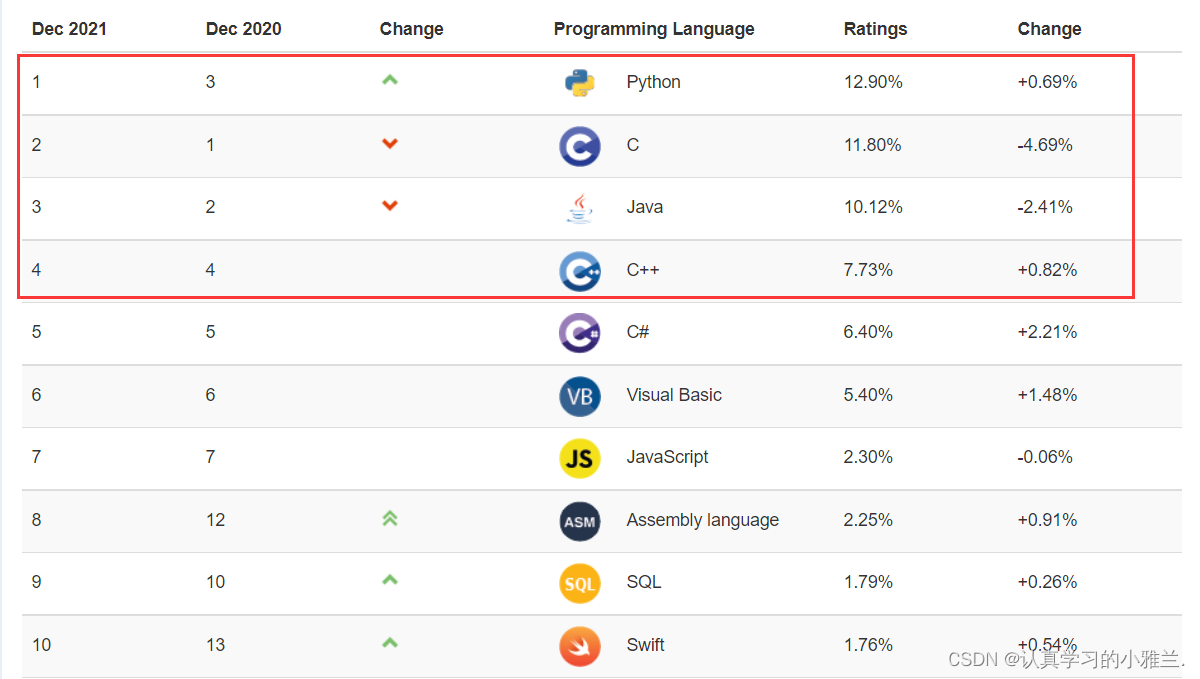Image resolution: width=1200 pixels, height=679 pixels.
Task: Click Dec 2021 rank 8 in Assembly row
Action: click(x=37, y=520)
